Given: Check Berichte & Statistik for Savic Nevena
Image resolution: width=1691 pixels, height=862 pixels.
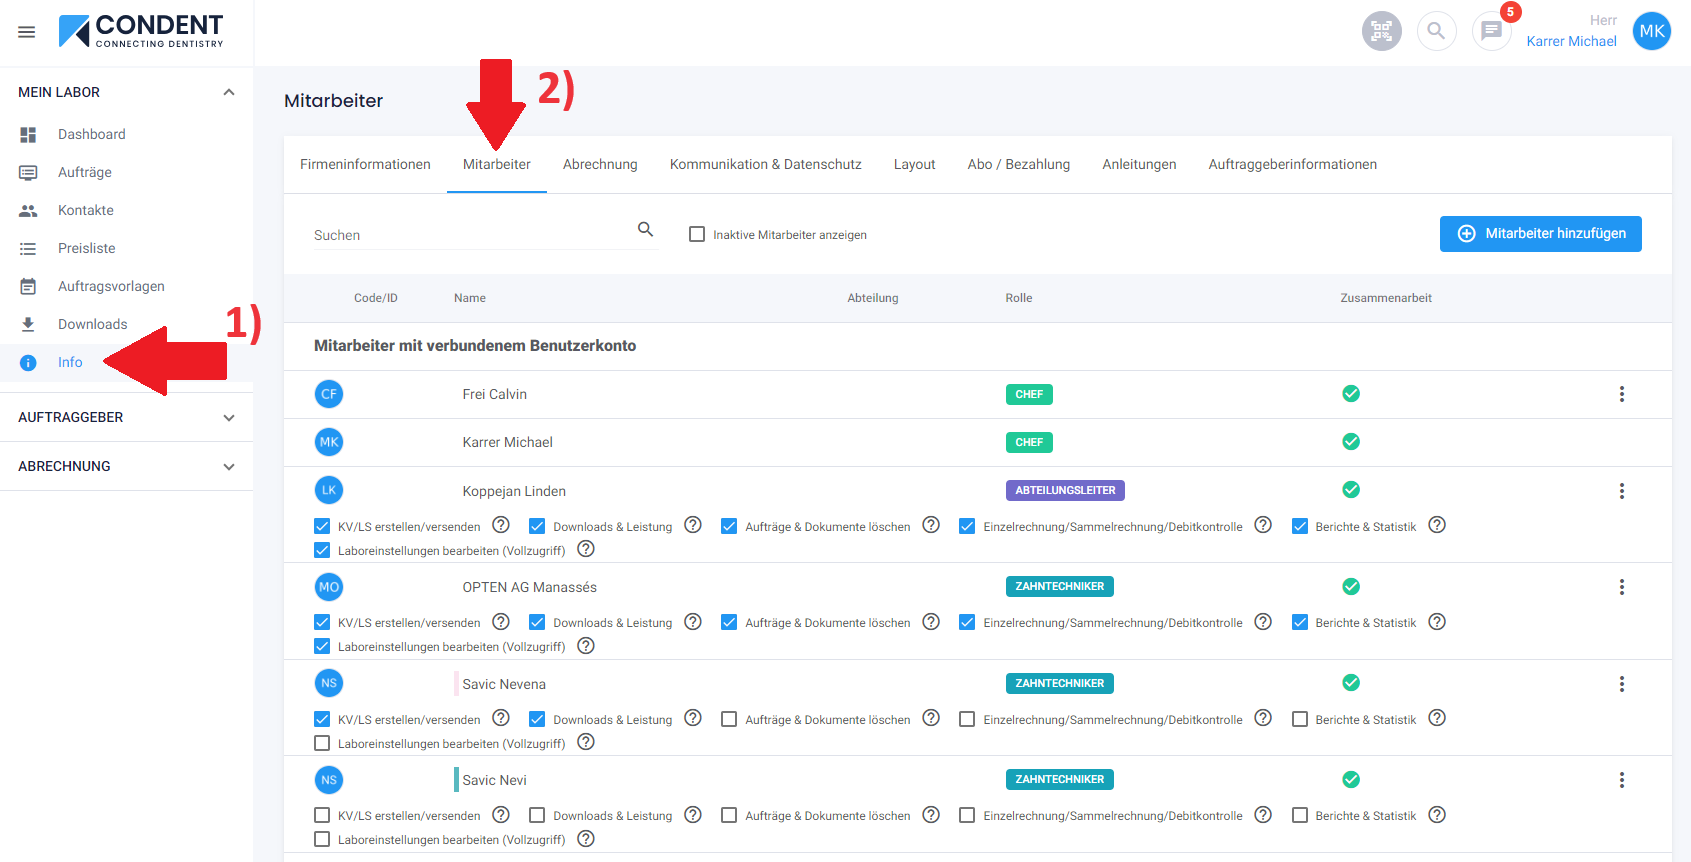Looking at the screenshot, I should click(x=1300, y=719).
